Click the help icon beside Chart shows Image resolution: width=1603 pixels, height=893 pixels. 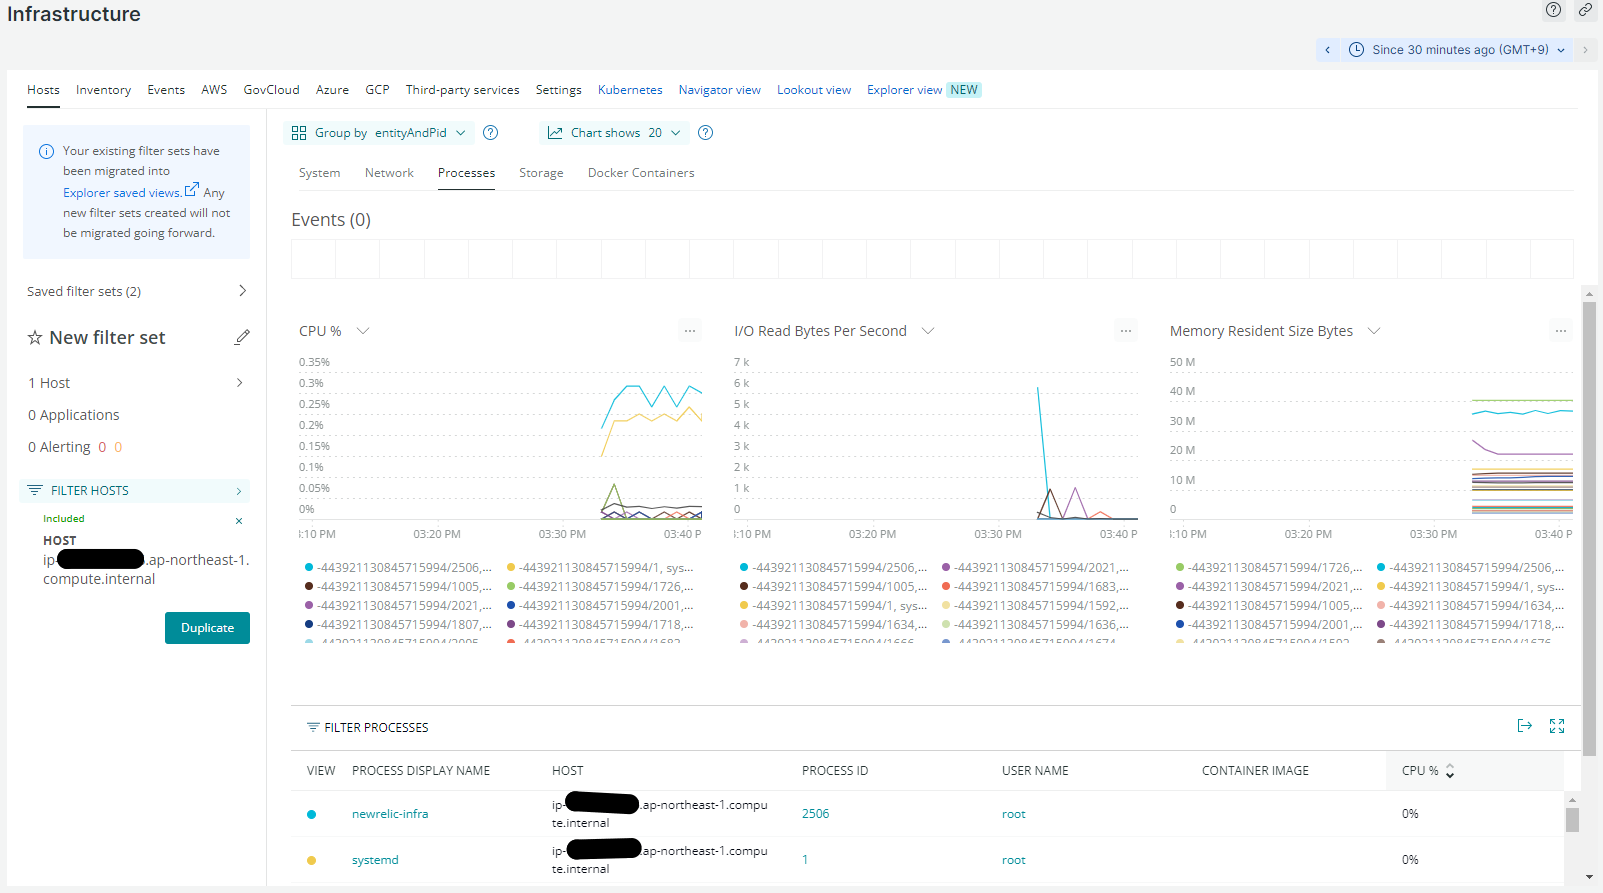(705, 133)
